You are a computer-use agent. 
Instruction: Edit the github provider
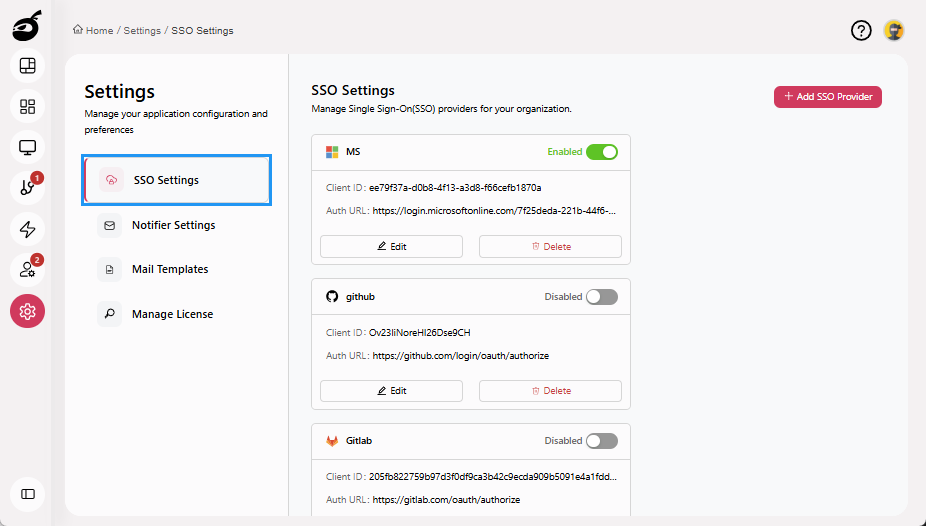click(x=391, y=391)
